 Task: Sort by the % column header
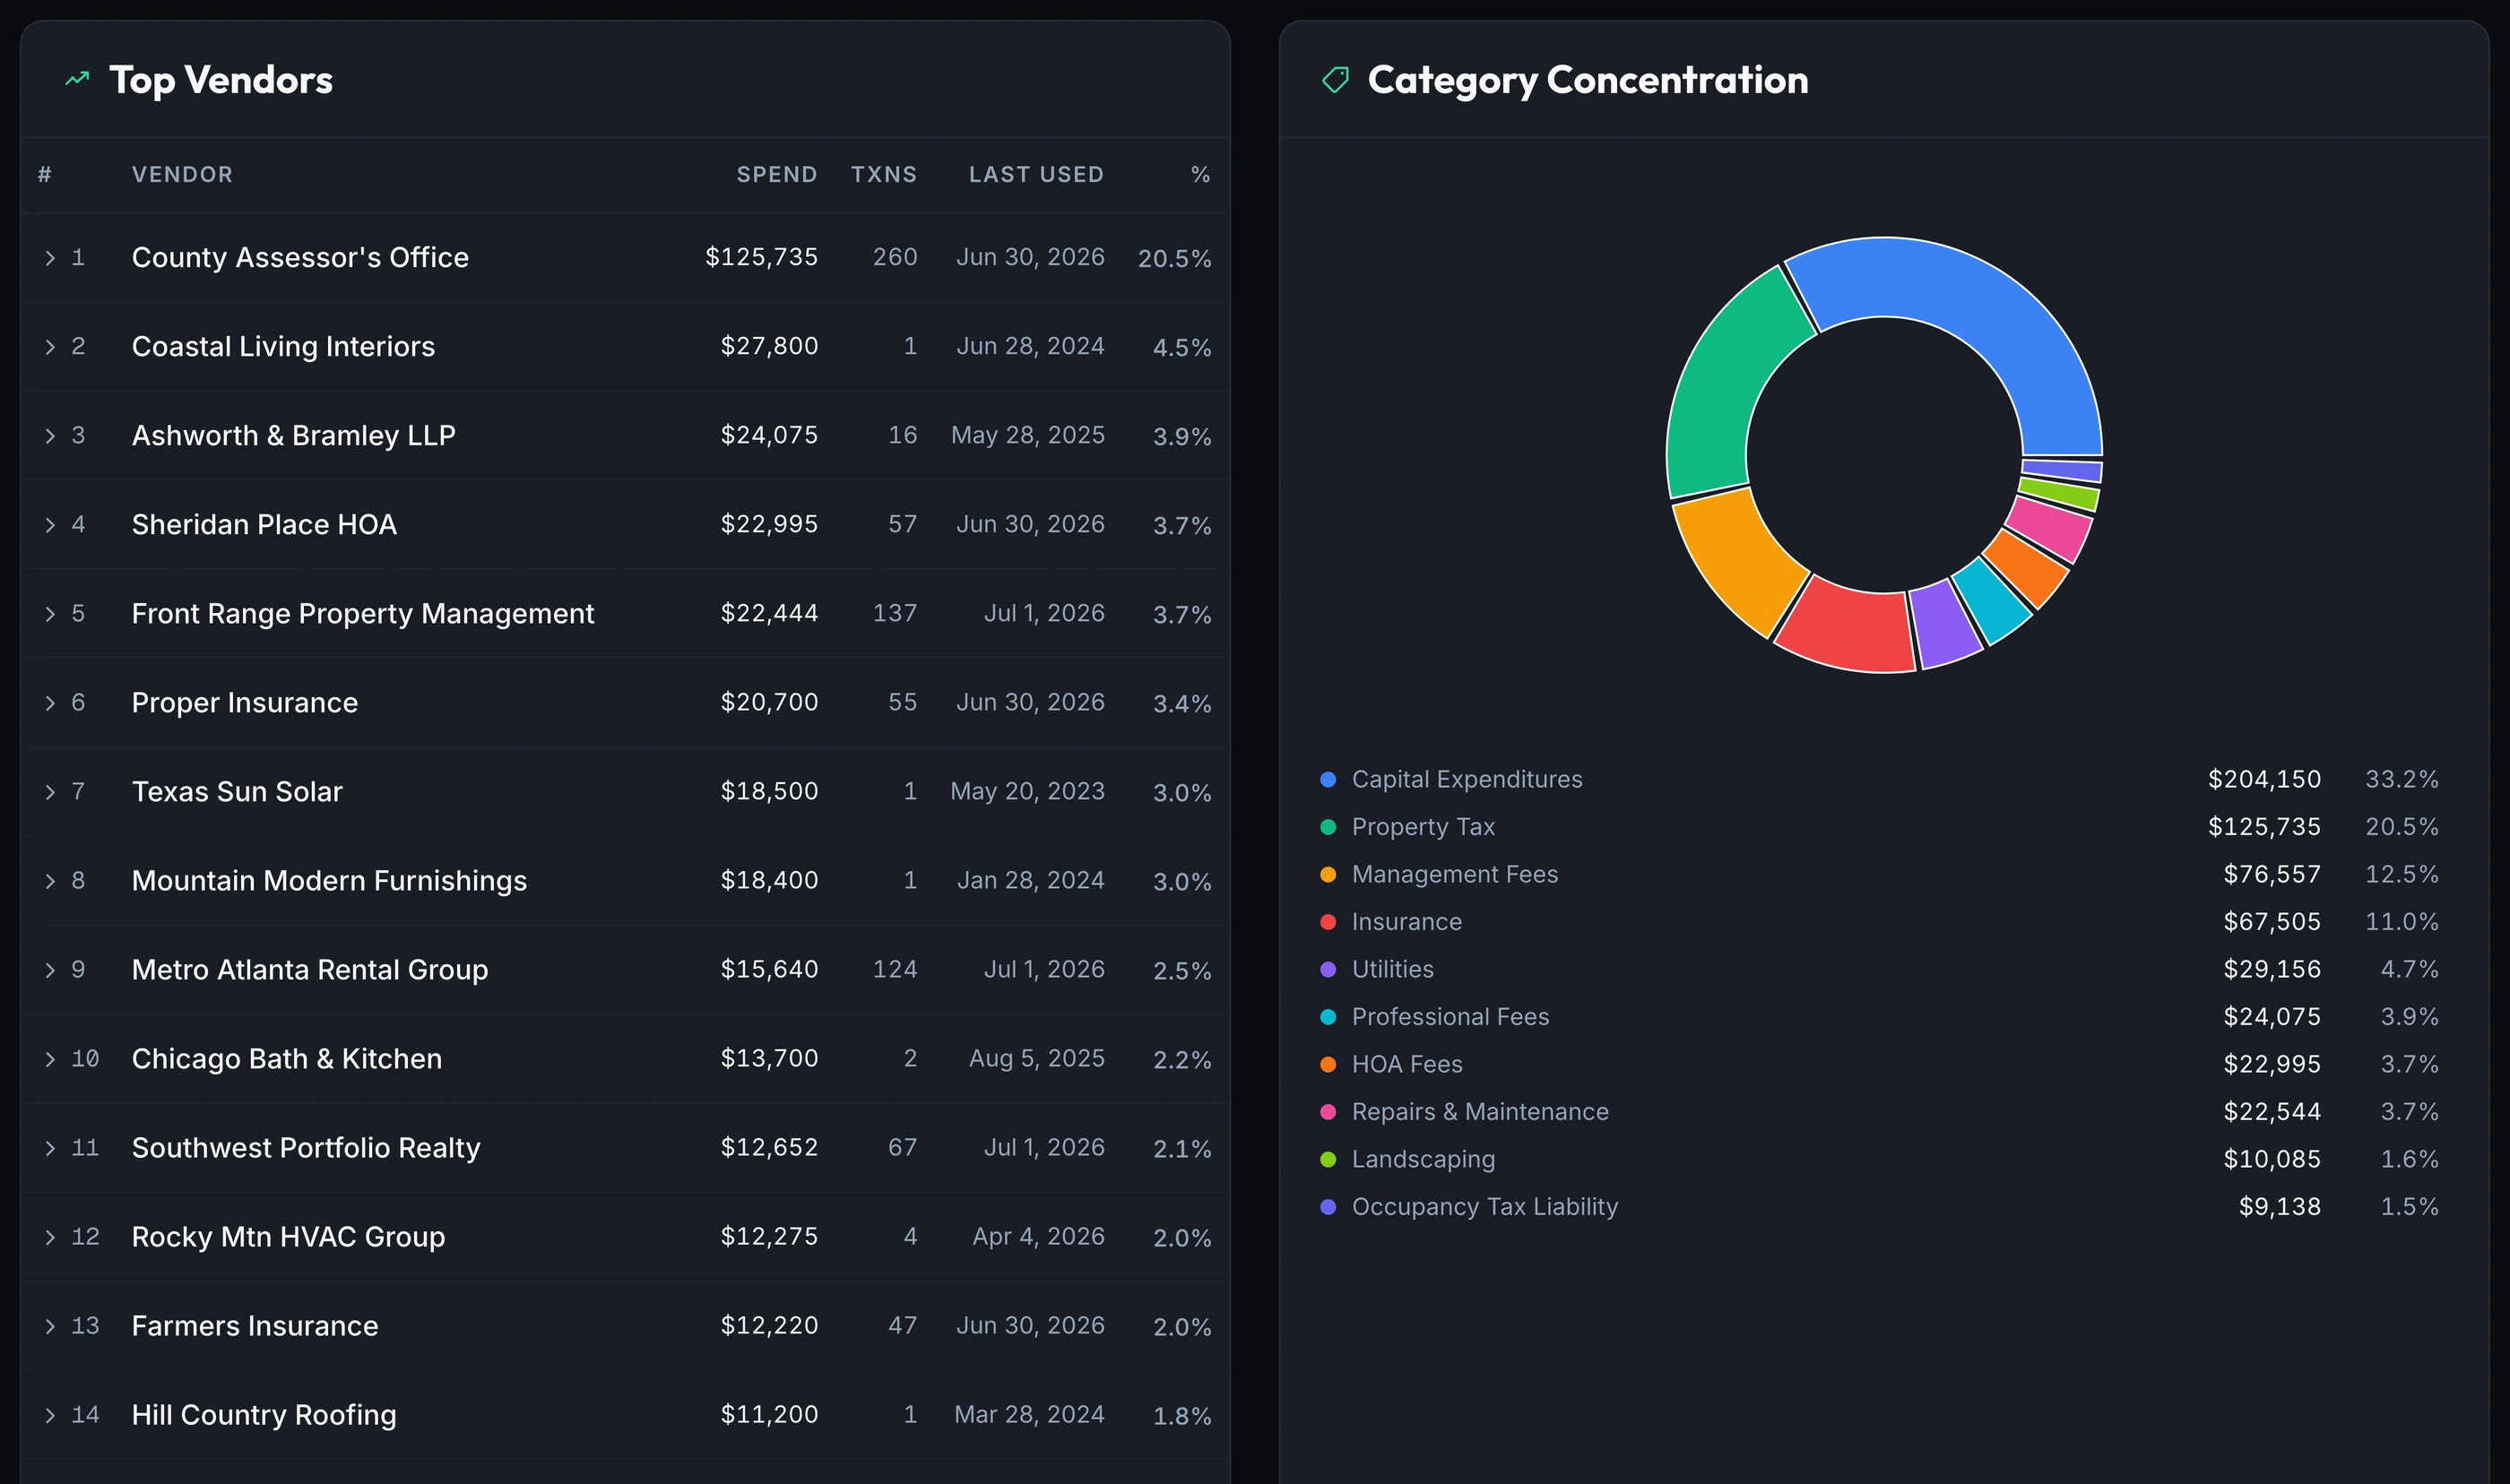coord(1201,175)
